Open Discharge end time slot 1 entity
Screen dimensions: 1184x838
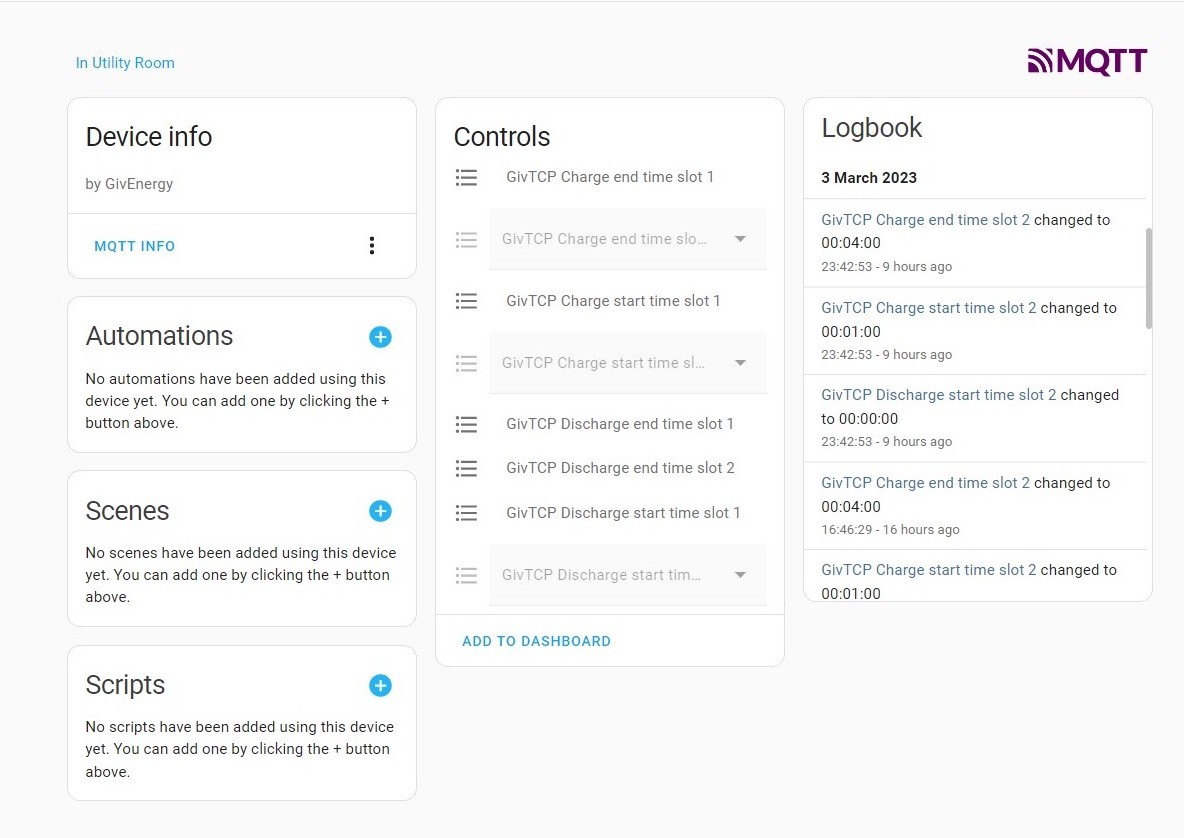click(620, 424)
